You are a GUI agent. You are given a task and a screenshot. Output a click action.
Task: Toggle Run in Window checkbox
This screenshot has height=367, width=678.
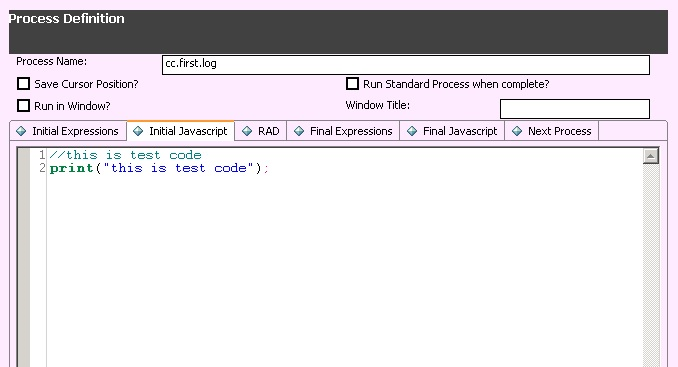coord(23,106)
